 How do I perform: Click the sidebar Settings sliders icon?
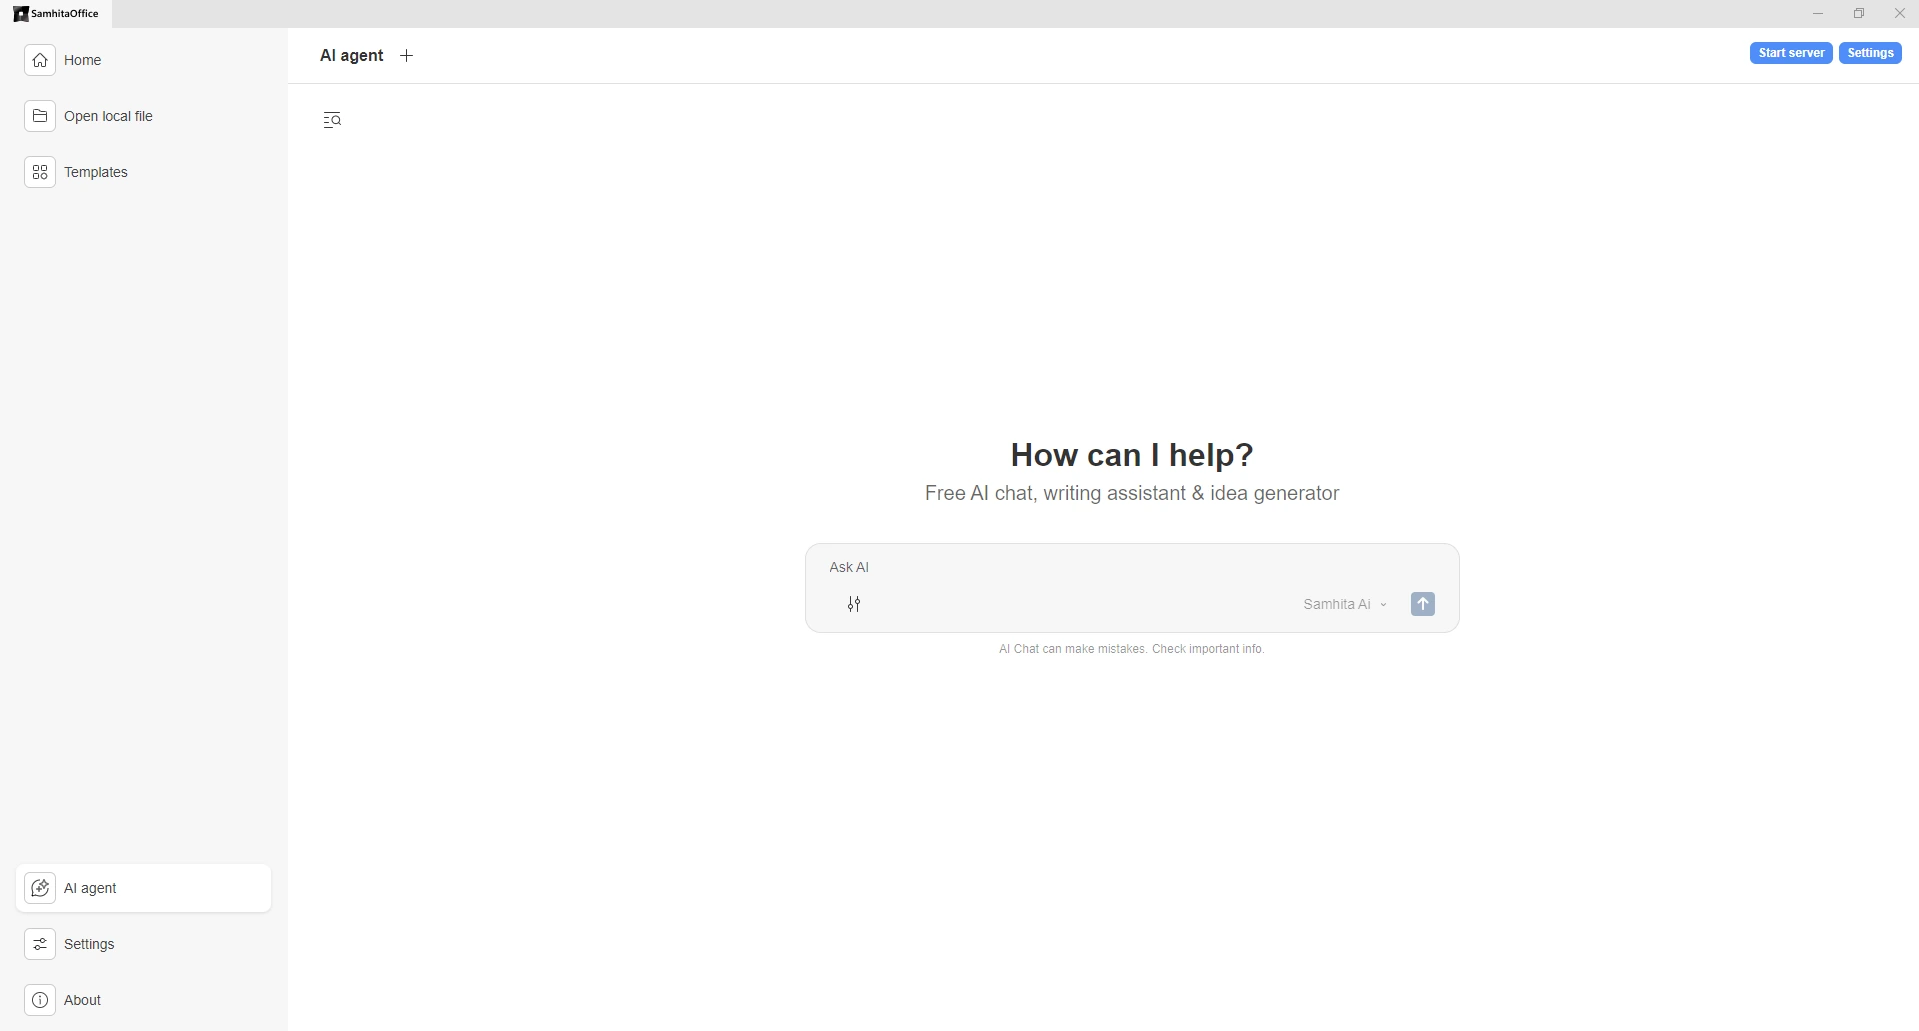40,944
